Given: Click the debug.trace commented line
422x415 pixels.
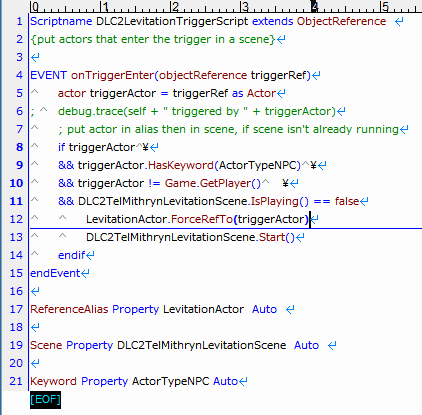Looking at the screenshot, I should pos(197,111).
